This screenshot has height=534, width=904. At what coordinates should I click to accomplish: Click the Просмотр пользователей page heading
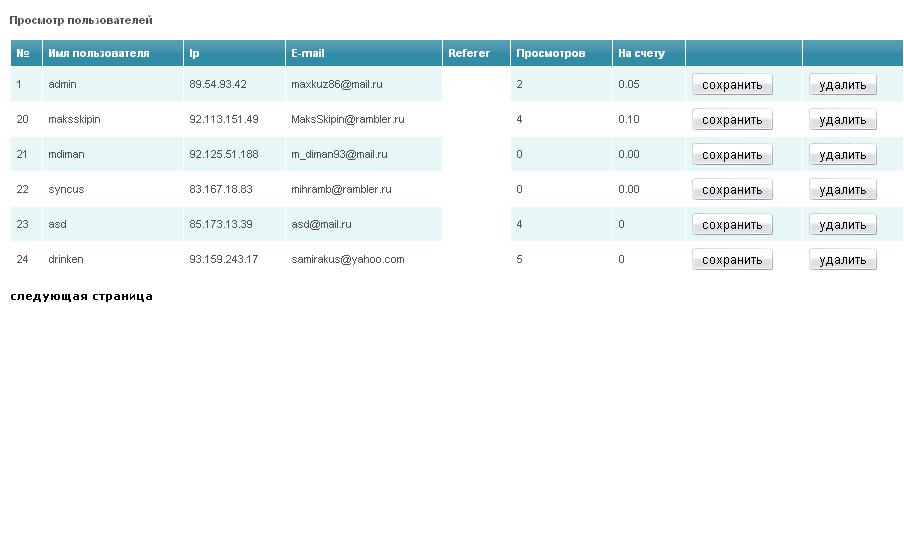[81, 20]
